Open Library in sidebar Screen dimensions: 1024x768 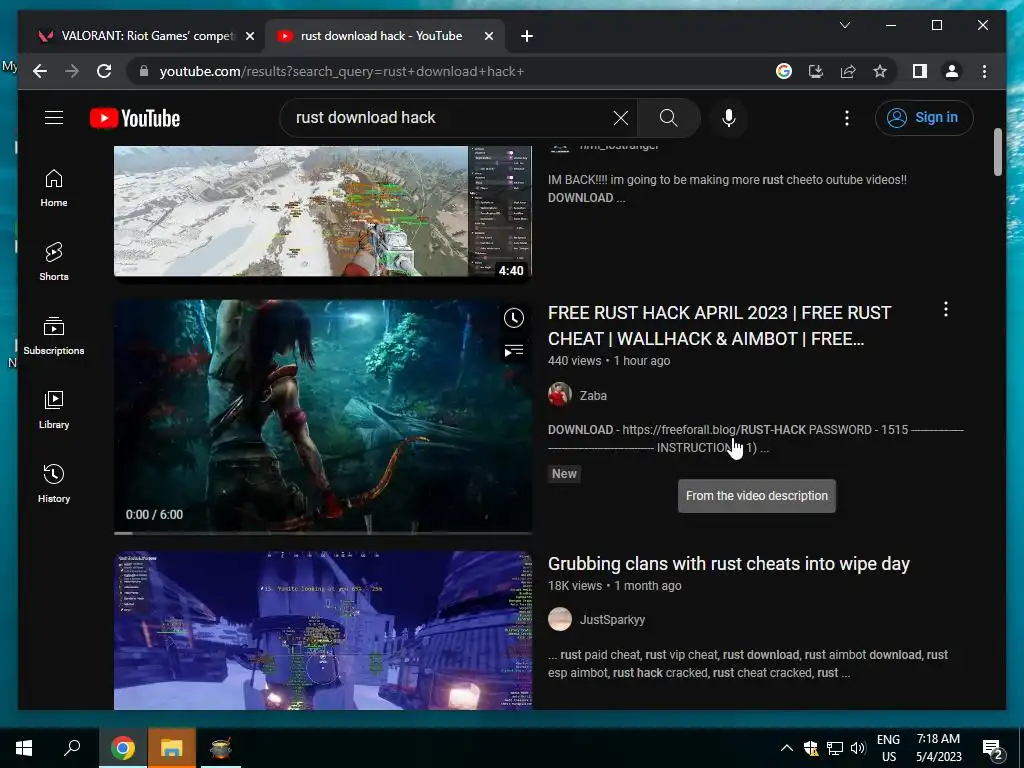[54, 409]
